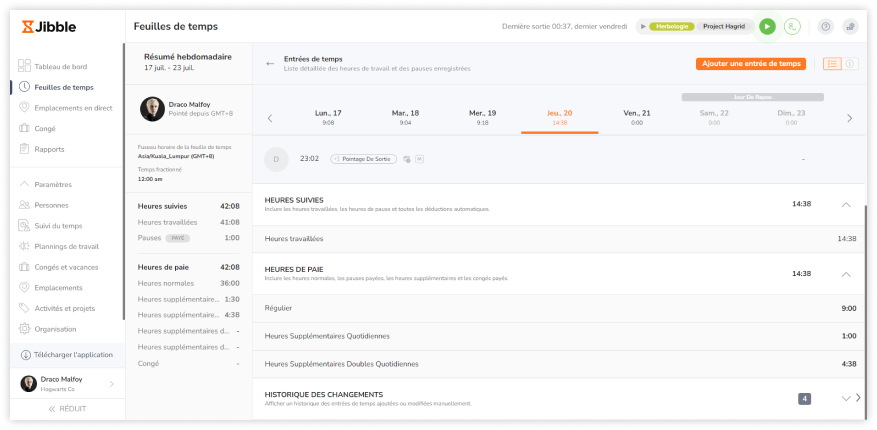877x430 pixels.
Task: Collapse the sidebar with RÉDUIT
Action: pos(67,409)
